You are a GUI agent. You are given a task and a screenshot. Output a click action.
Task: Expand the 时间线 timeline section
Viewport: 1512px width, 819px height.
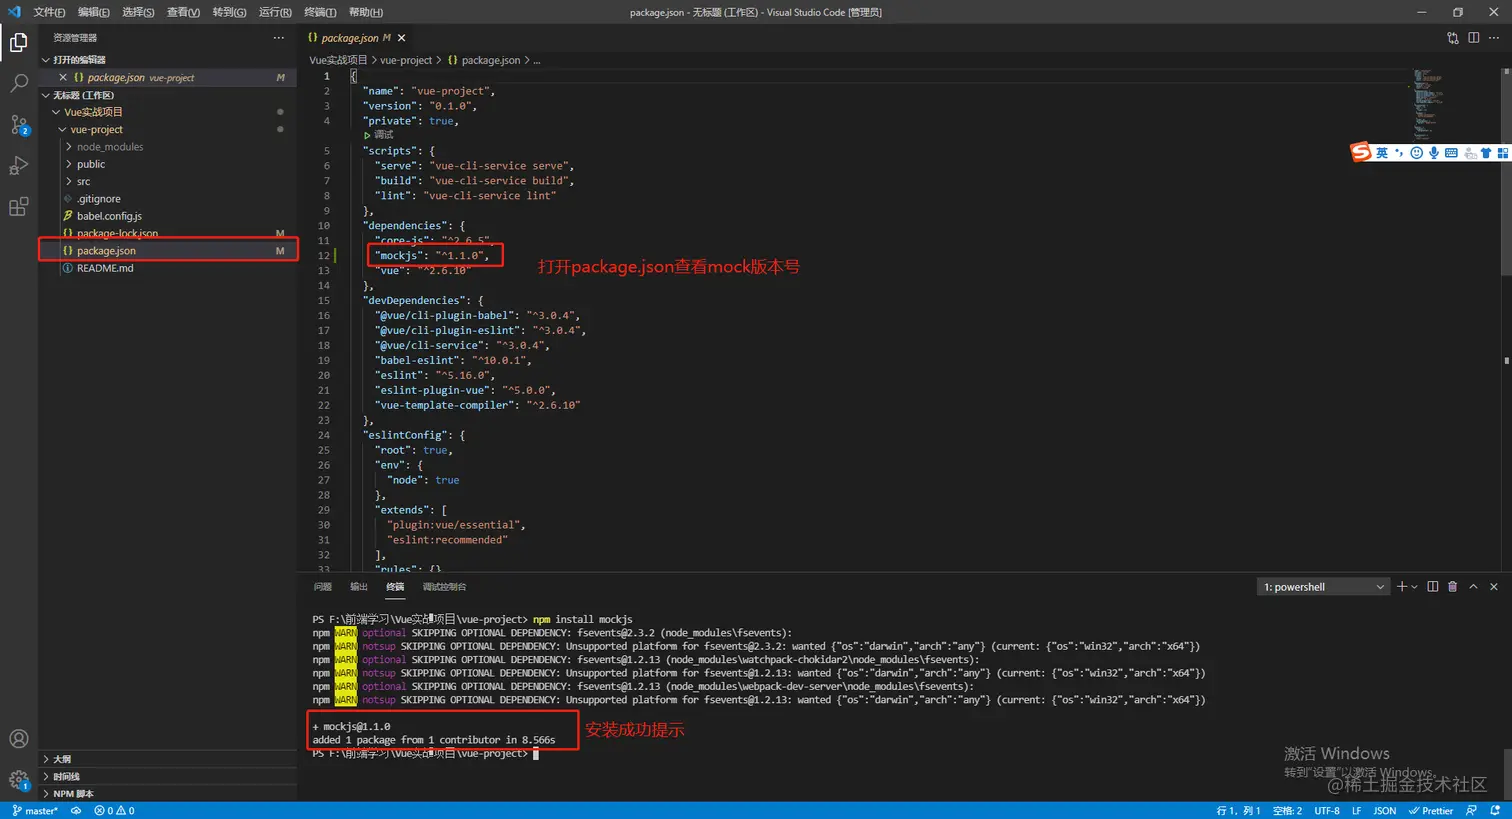click(x=167, y=776)
